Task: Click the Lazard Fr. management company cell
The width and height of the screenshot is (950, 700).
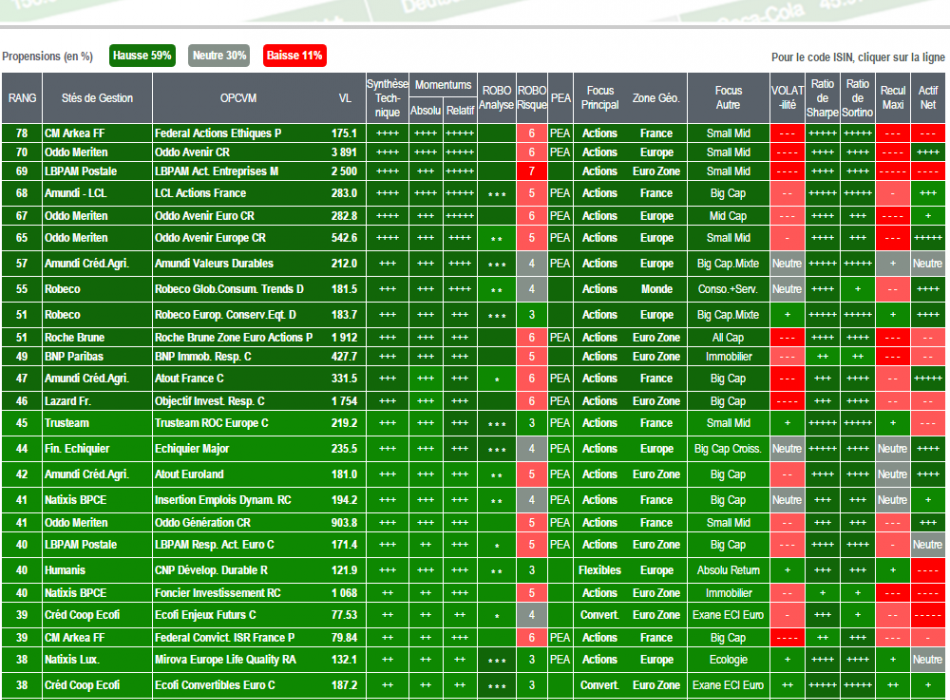Action: point(97,401)
